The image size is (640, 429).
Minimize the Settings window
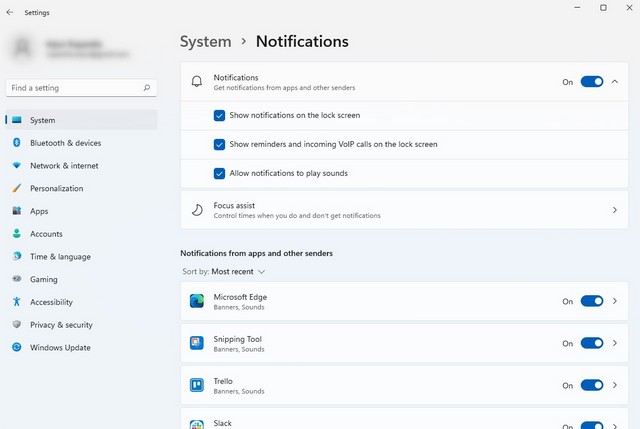point(577,7)
